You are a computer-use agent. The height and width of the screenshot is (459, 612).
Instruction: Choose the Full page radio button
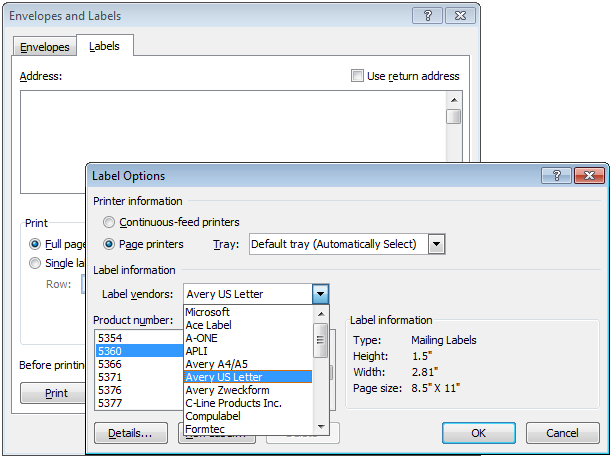[x=35, y=244]
